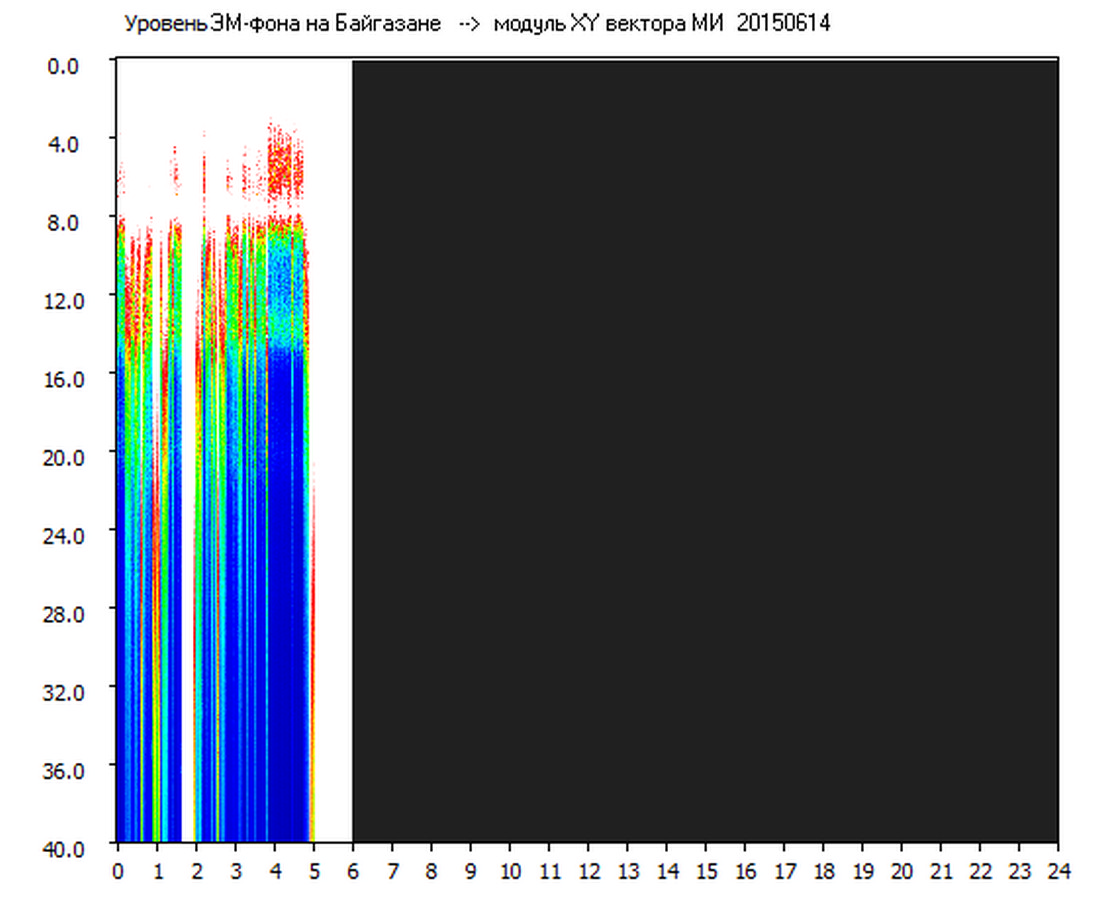
Task: Click the x-axis hour label '3'
Action: pyautogui.click(x=236, y=871)
